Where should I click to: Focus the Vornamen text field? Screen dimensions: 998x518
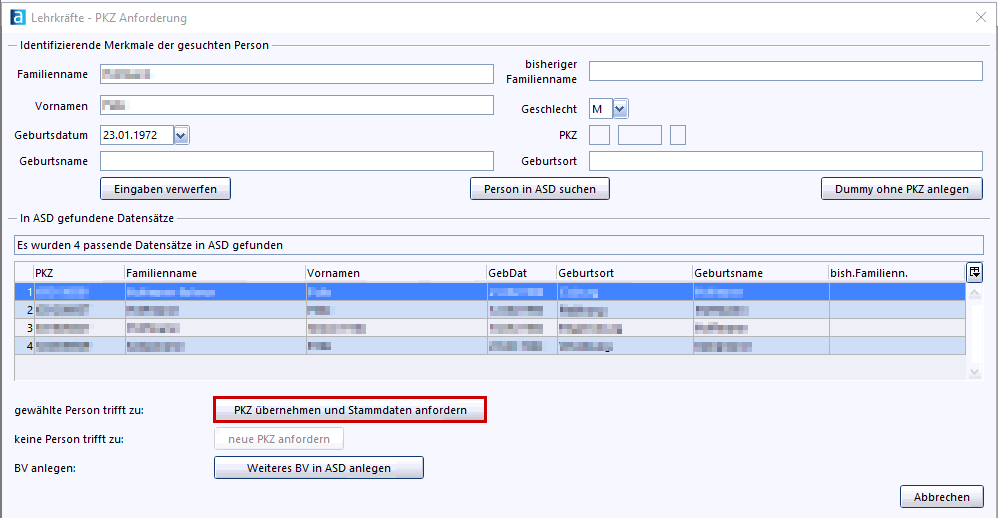click(x=296, y=106)
